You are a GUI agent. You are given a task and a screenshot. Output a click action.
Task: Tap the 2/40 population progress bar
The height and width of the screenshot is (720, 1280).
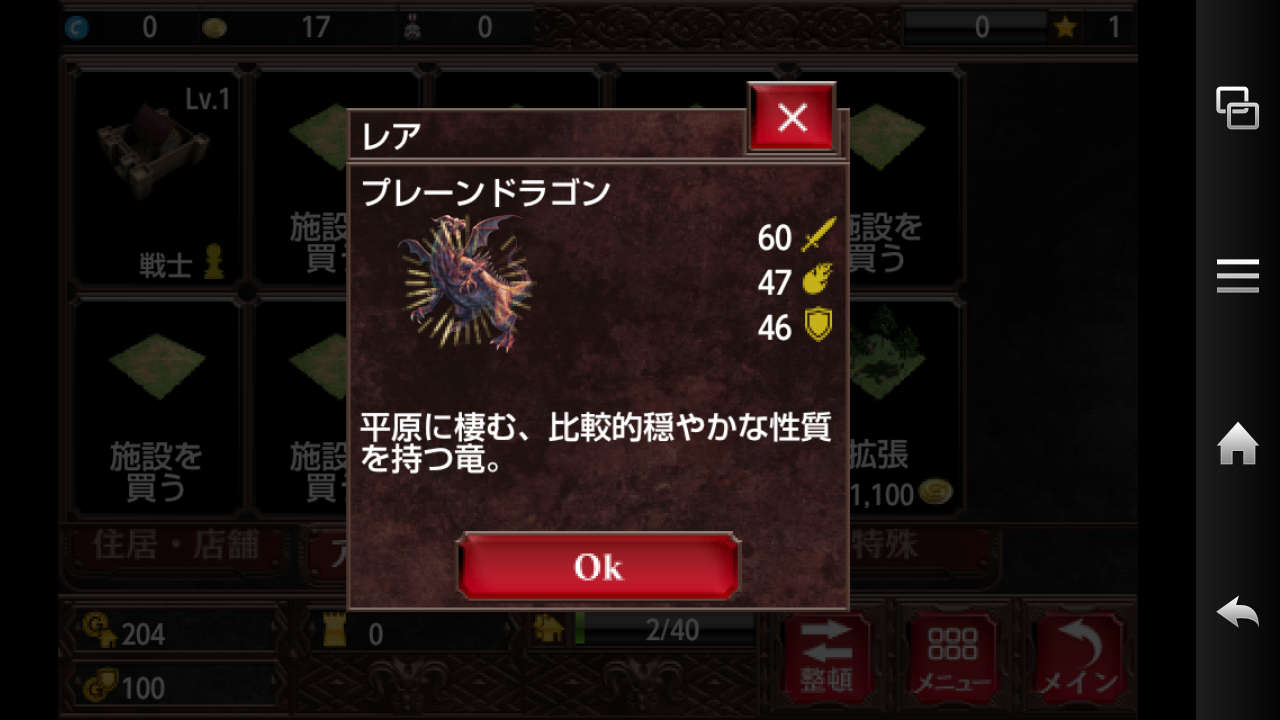pos(666,630)
